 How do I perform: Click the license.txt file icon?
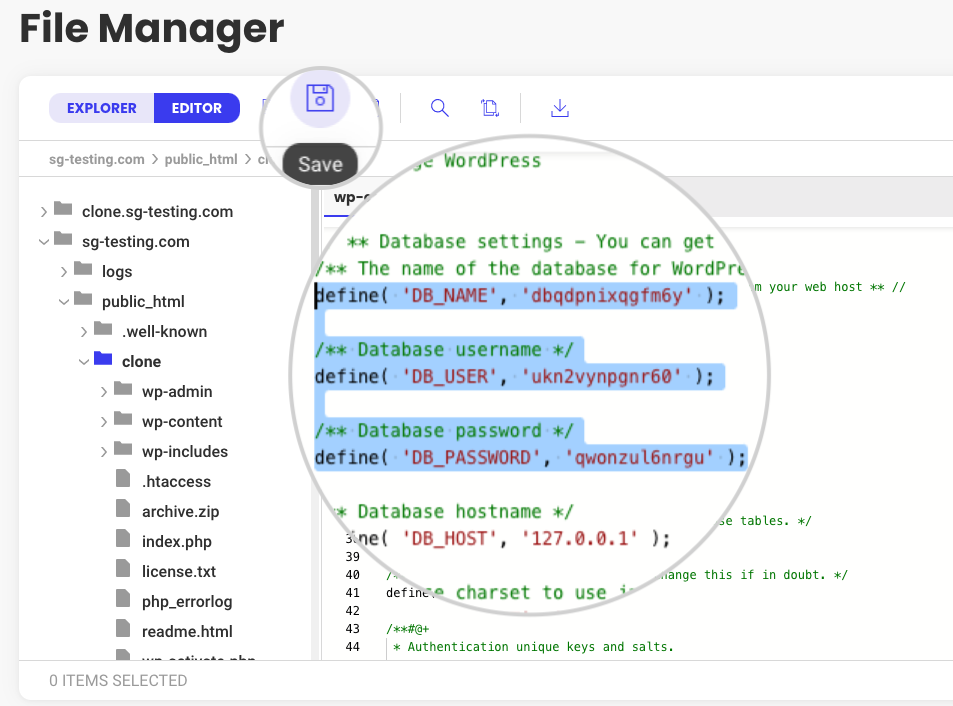coord(123,569)
